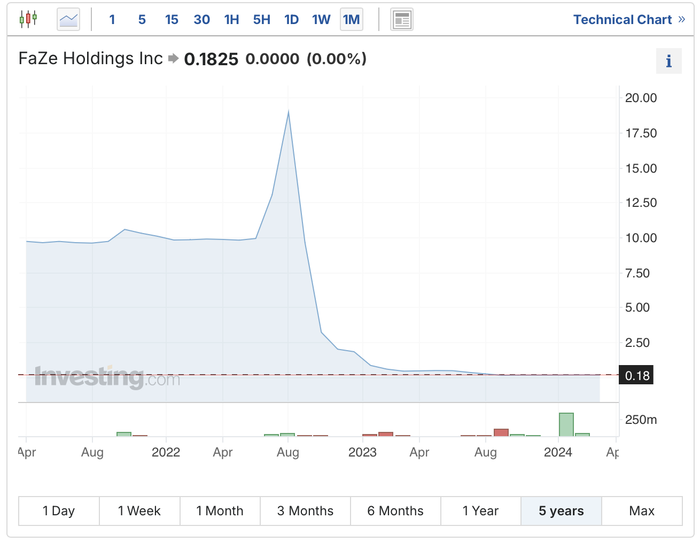700x542 pixels.
Task: Click the 2022 axis label
Action: click(166, 452)
